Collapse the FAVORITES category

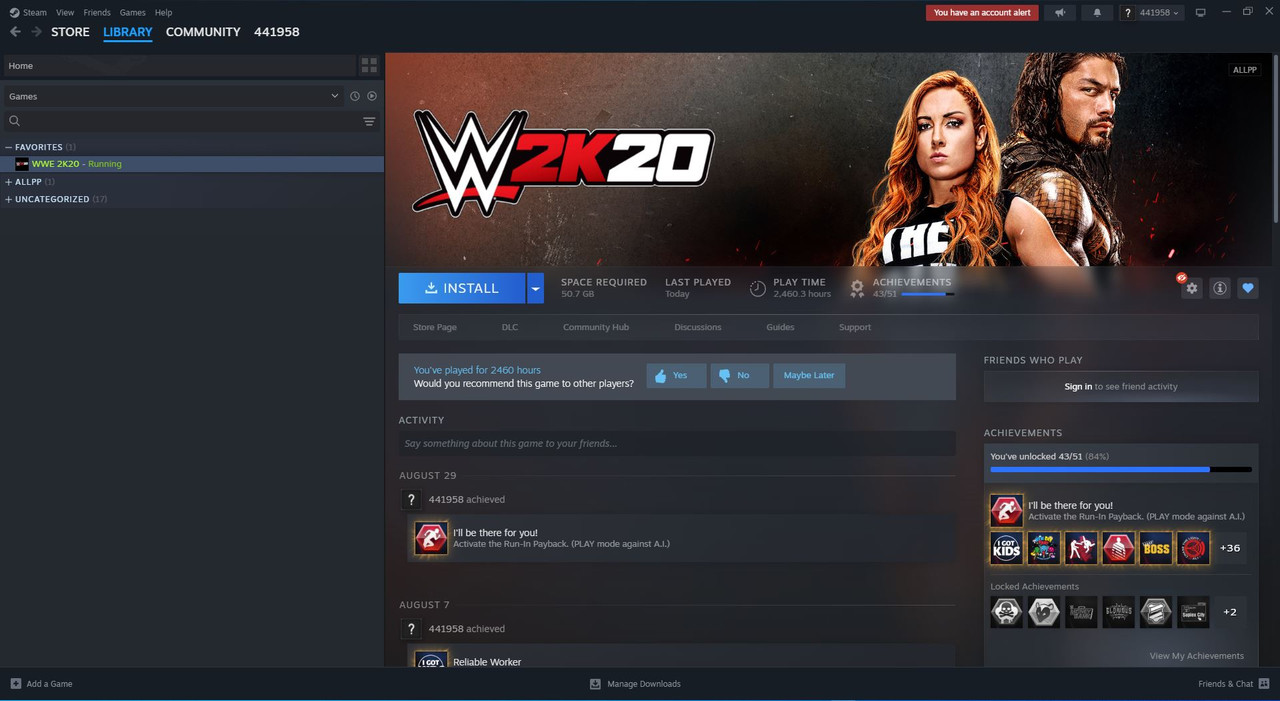point(9,147)
